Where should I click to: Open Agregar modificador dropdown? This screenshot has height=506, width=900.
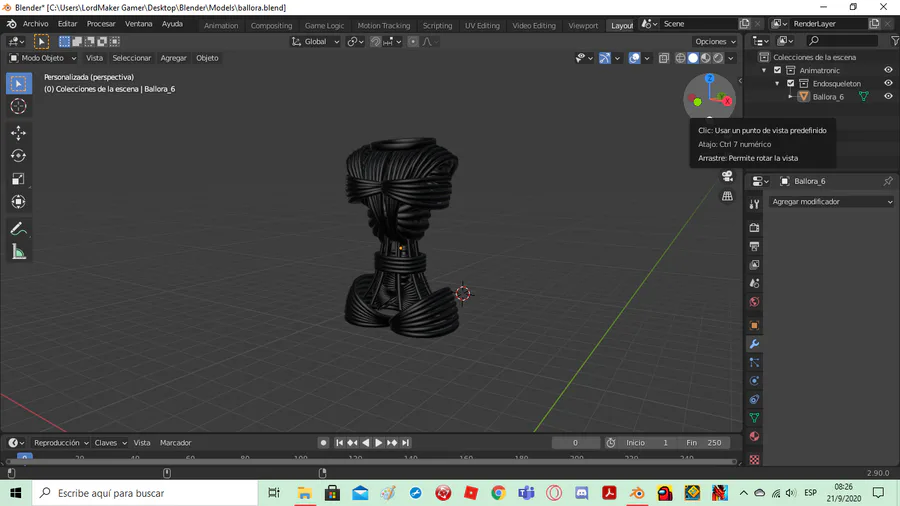click(832, 202)
